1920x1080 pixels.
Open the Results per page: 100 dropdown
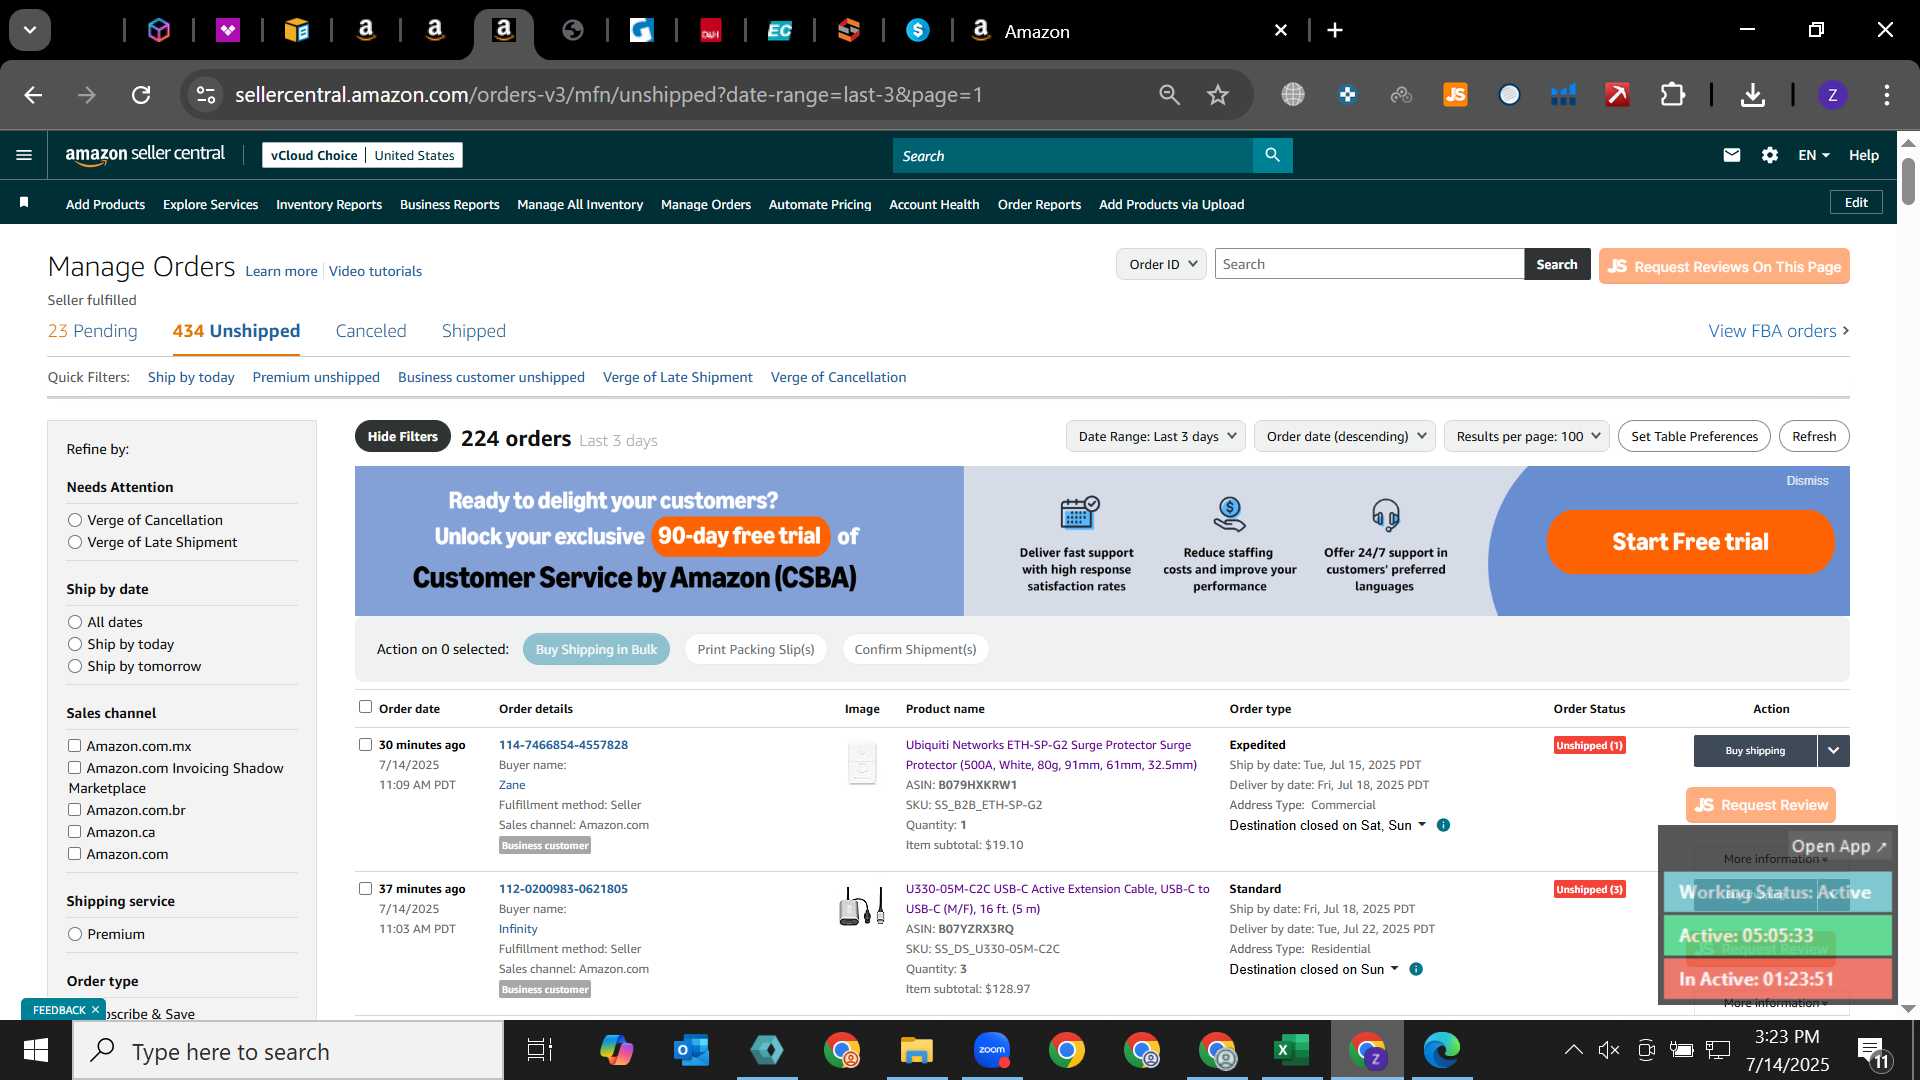tap(1527, 436)
